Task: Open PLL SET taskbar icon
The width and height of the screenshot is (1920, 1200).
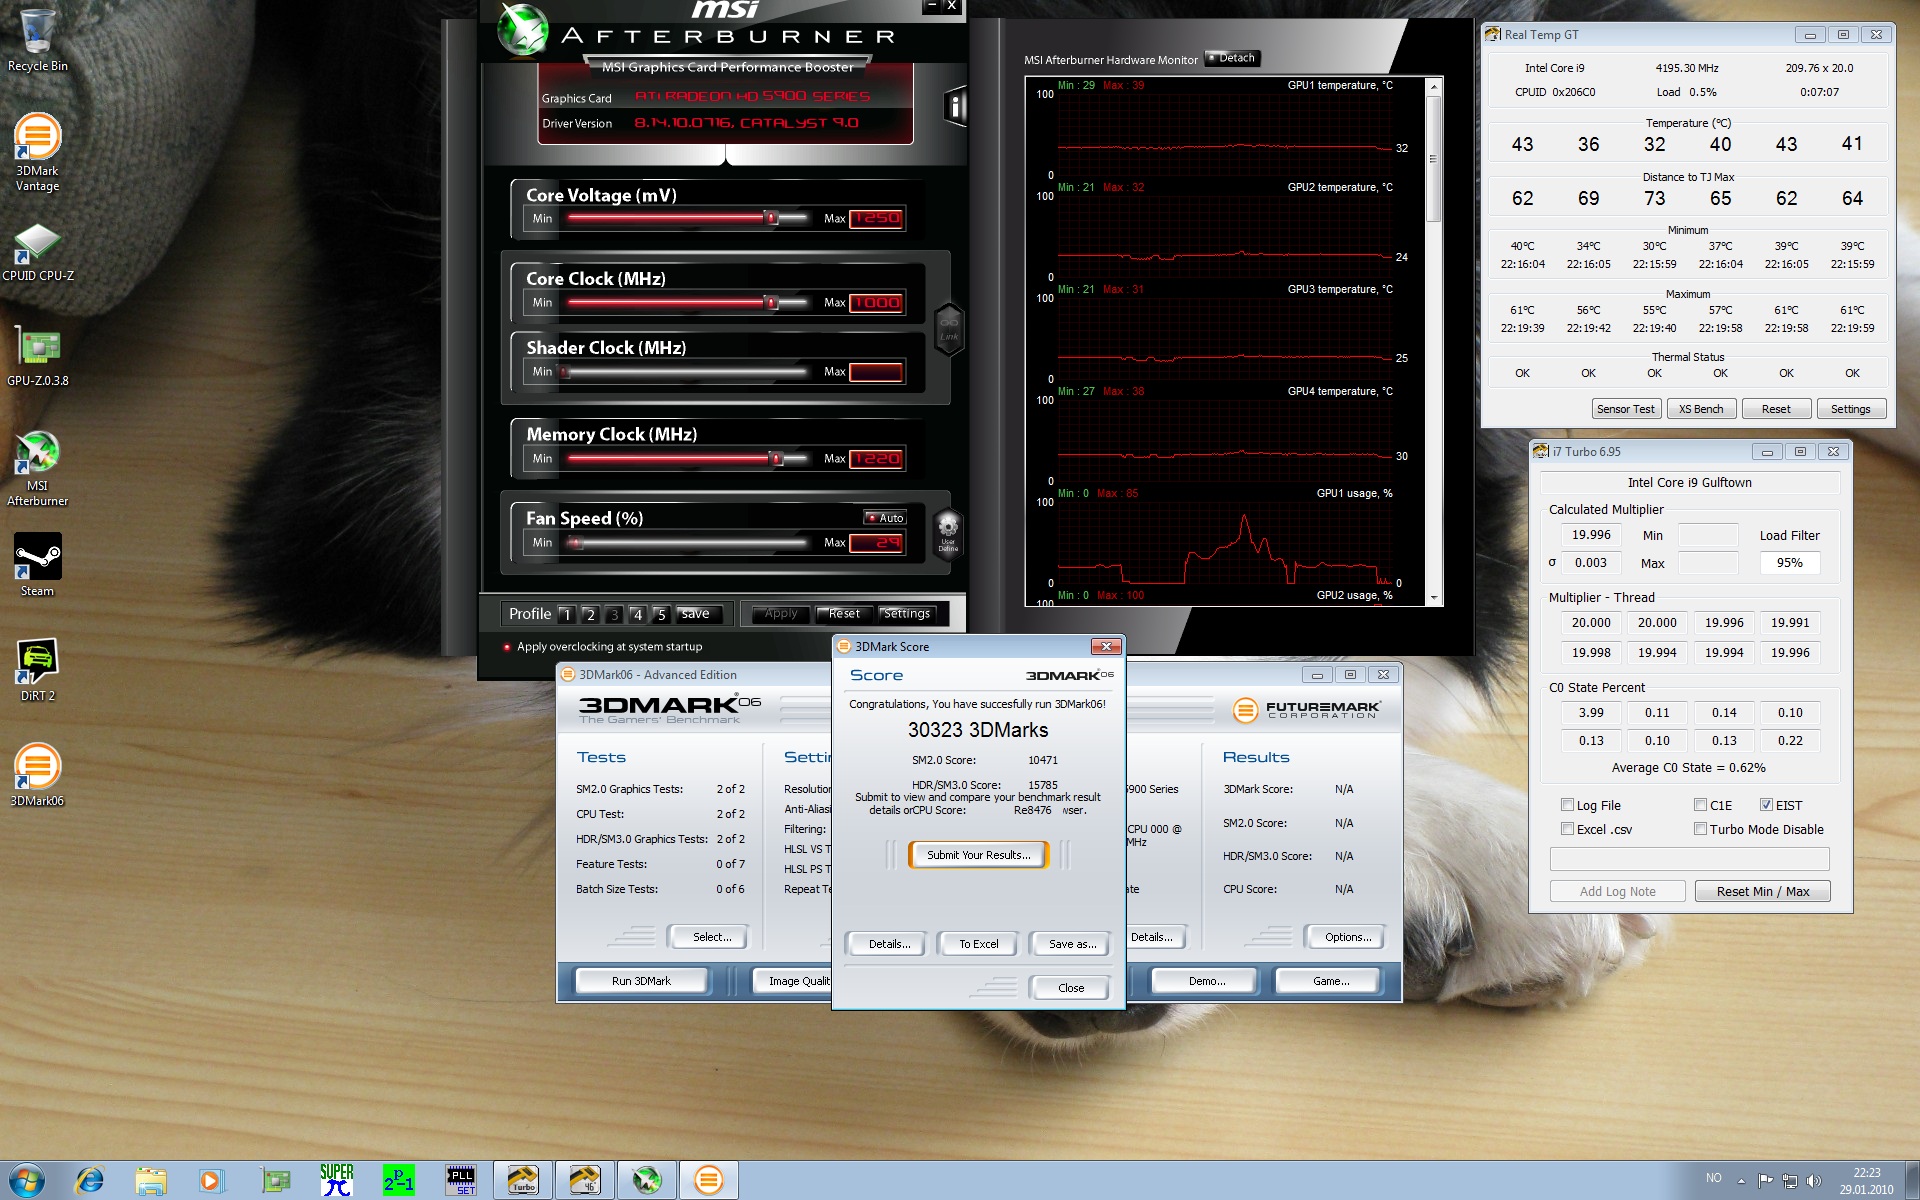Action: 461,1180
